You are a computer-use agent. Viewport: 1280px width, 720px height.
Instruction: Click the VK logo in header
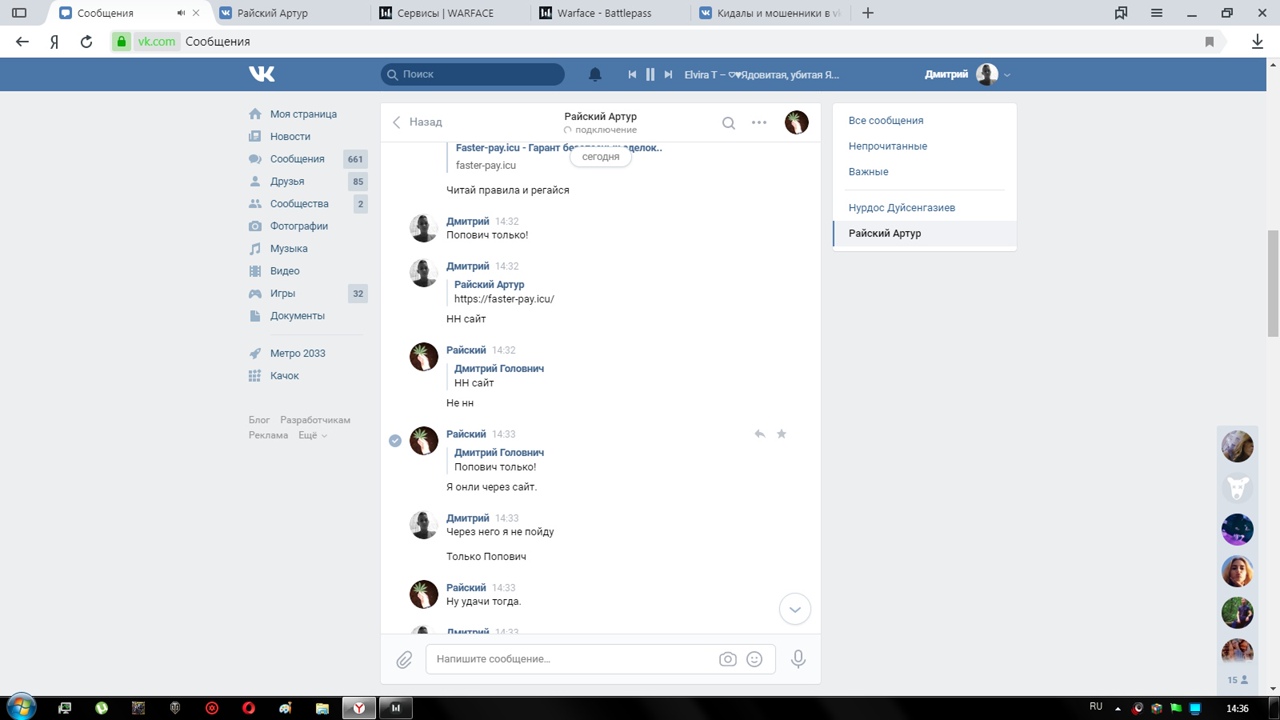tap(262, 74)
